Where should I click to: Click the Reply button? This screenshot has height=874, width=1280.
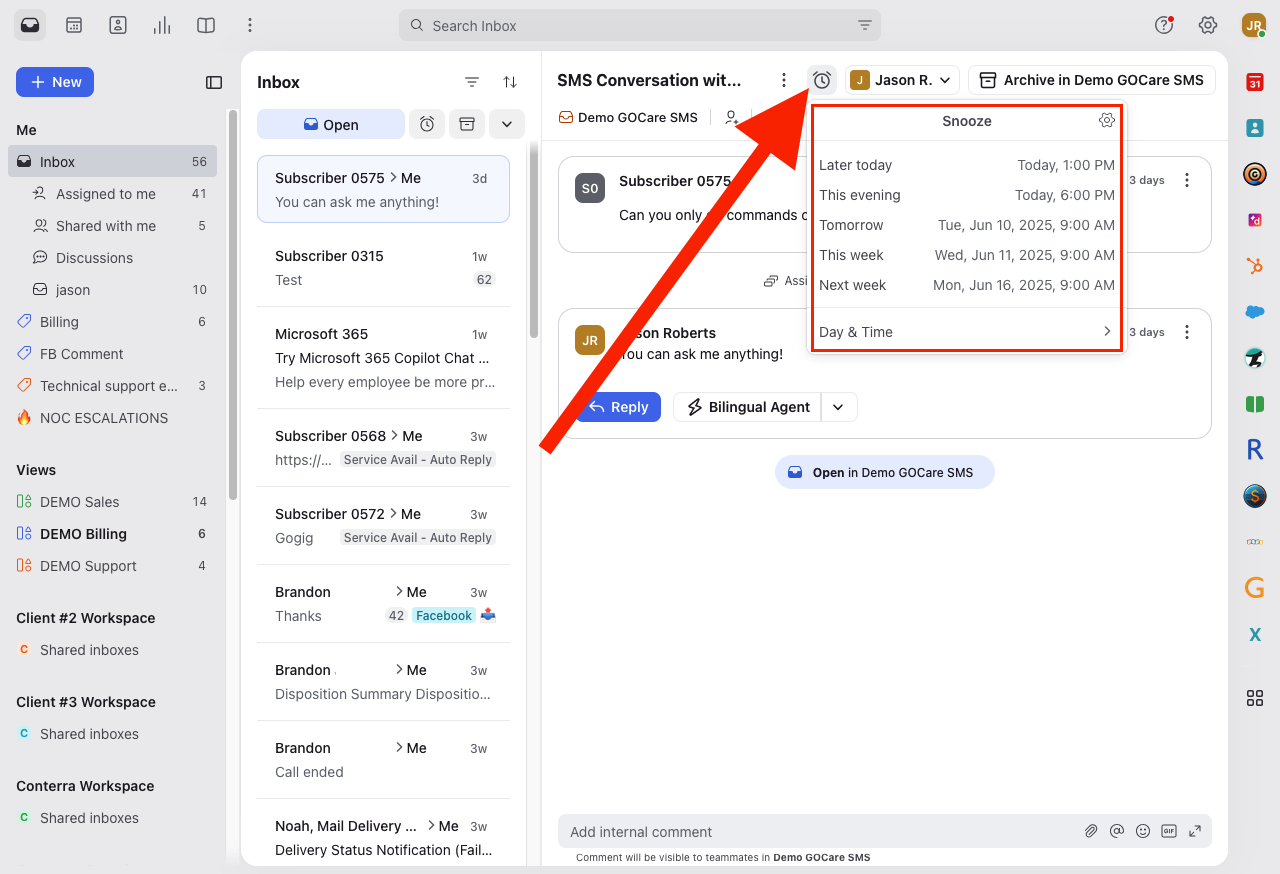[x=618, y=407]
